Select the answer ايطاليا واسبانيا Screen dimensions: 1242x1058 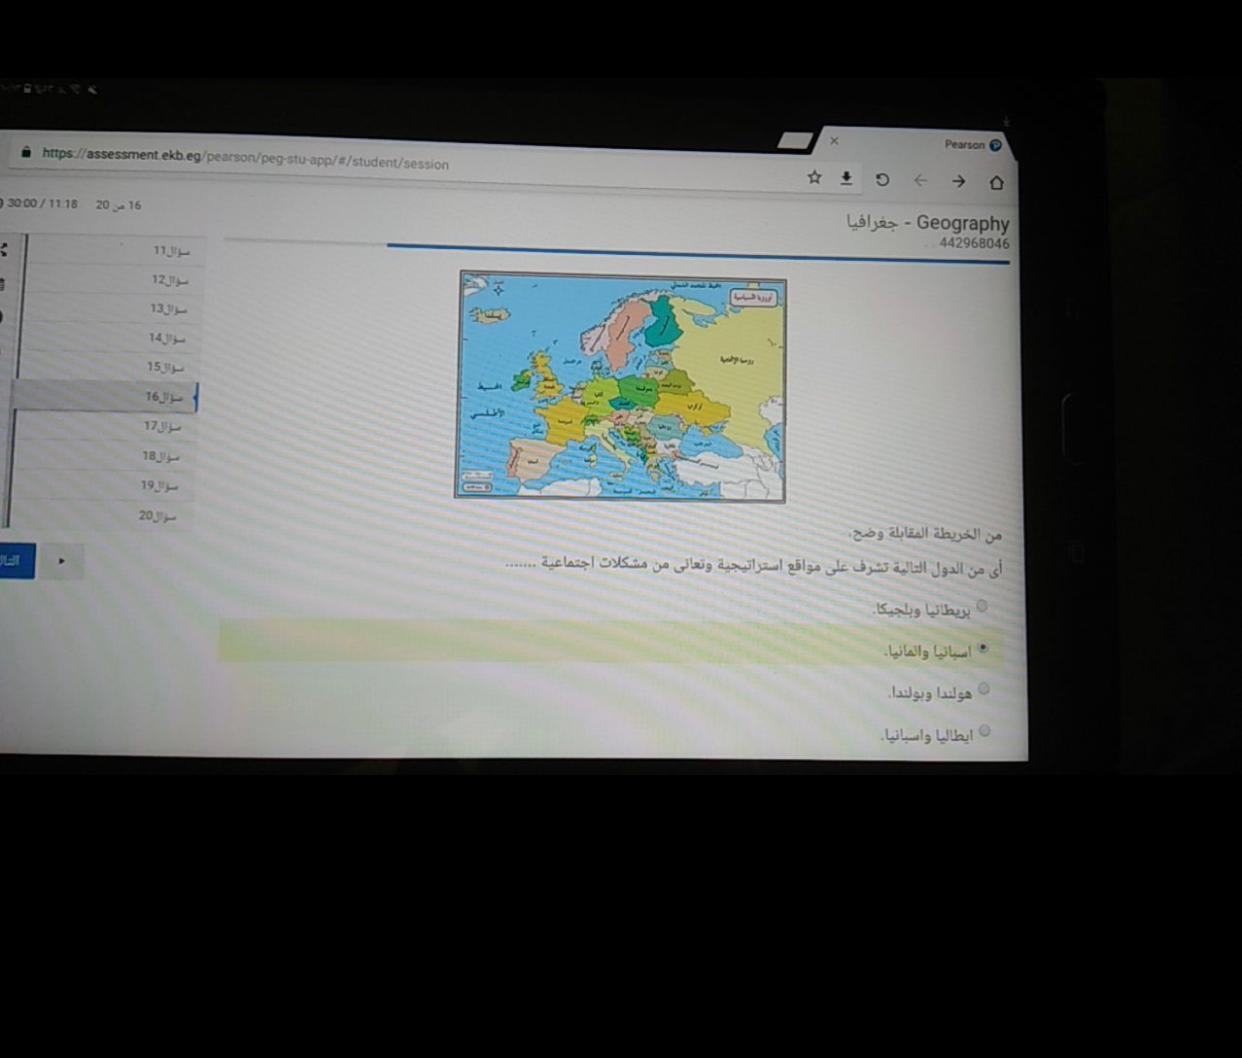click(984, 731)
